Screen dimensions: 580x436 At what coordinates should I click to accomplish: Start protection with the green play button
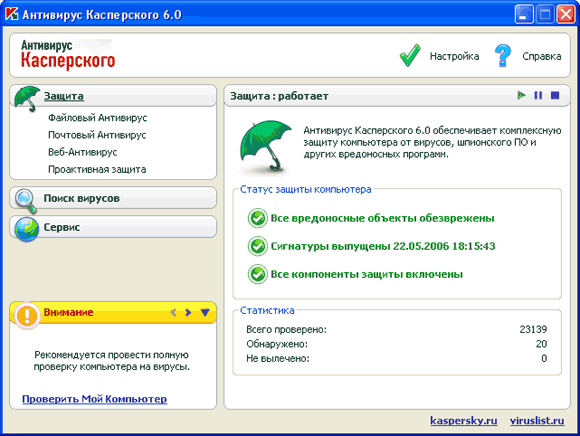click(522, 95)
